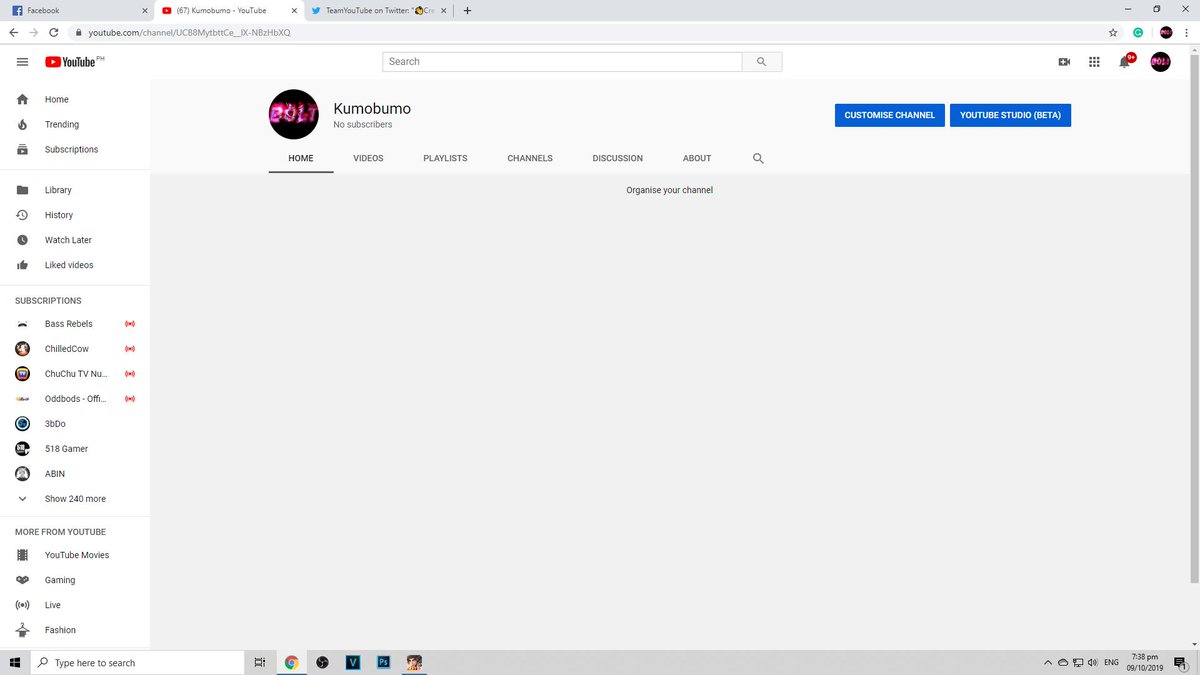The height and width of the screenshot is (675, 1200).
Task: Open Chrome's three-dot menu
Action: coord(1186,32)
